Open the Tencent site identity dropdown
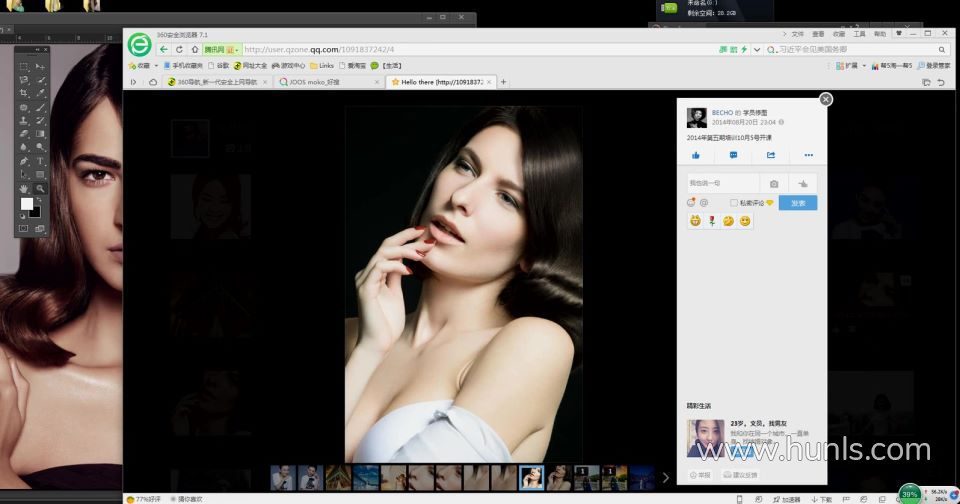Image resolution: width=960 pixels, height=504 pixels. coord(221,50)
